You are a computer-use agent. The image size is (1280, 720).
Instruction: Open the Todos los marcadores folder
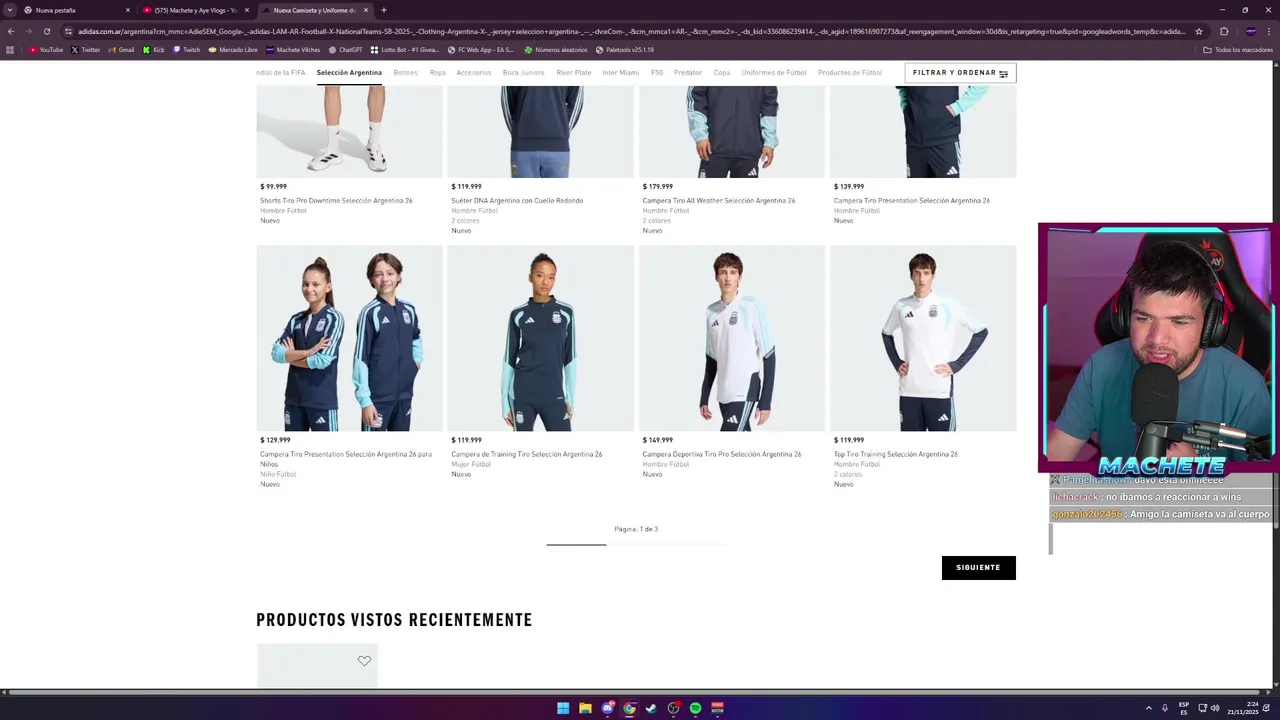[x=1238, y=49]
